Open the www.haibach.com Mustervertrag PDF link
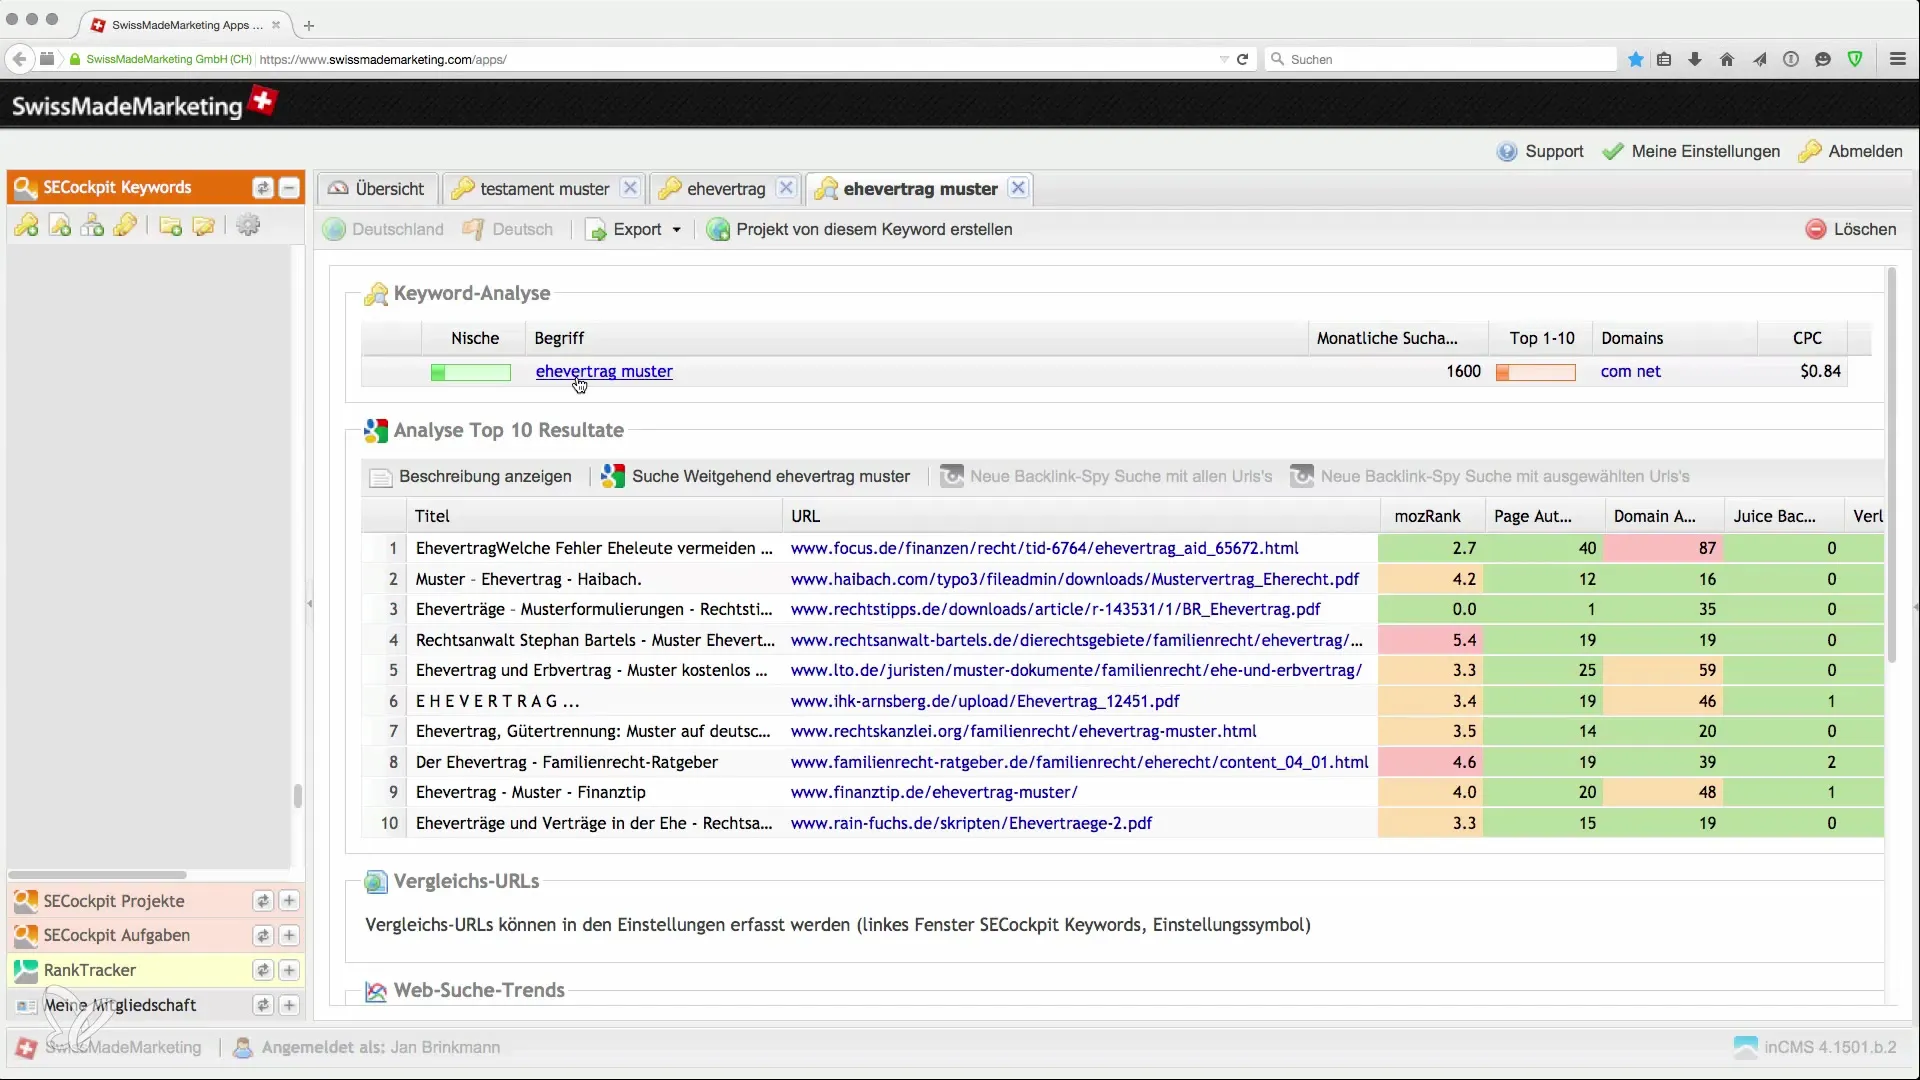 pyautogui.click(x=1075, y=579)
